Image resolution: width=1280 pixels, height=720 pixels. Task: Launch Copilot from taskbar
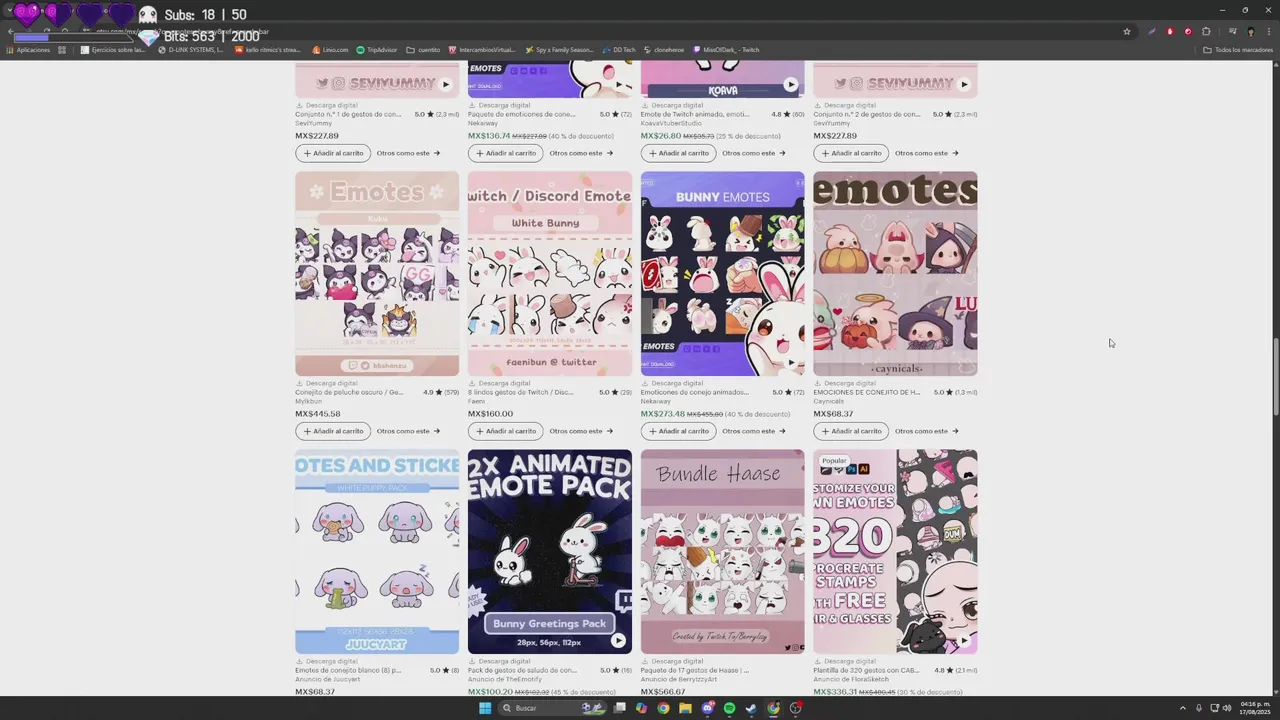pos(642,708)
